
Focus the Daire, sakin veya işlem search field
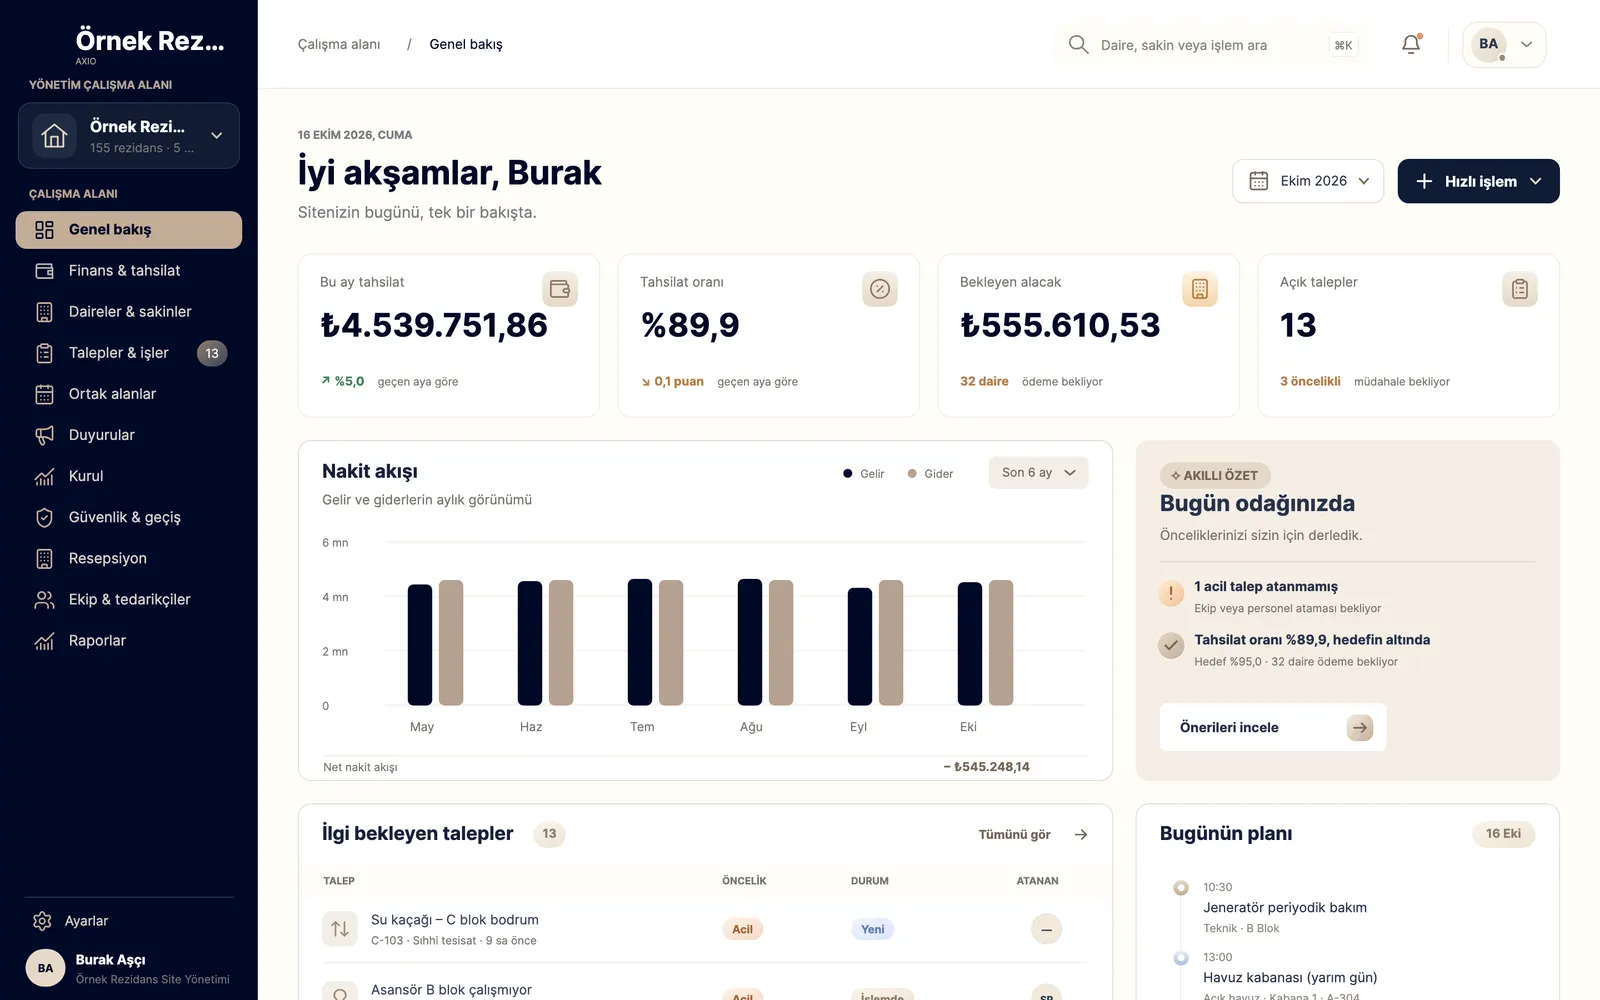[x=1213, y=45]
